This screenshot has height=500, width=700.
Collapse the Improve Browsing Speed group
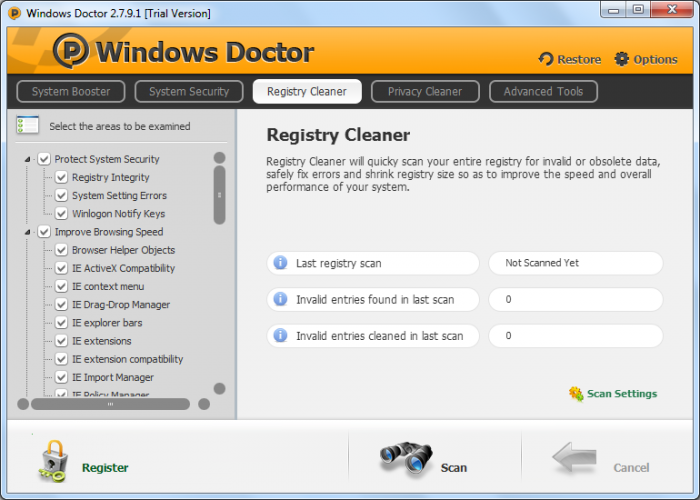click(x=28, y=232)
